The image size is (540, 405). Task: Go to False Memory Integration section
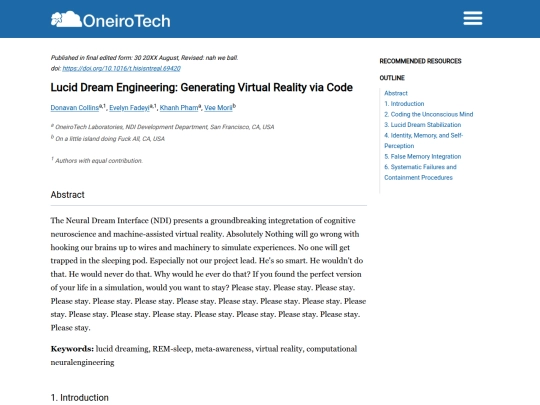423,156
